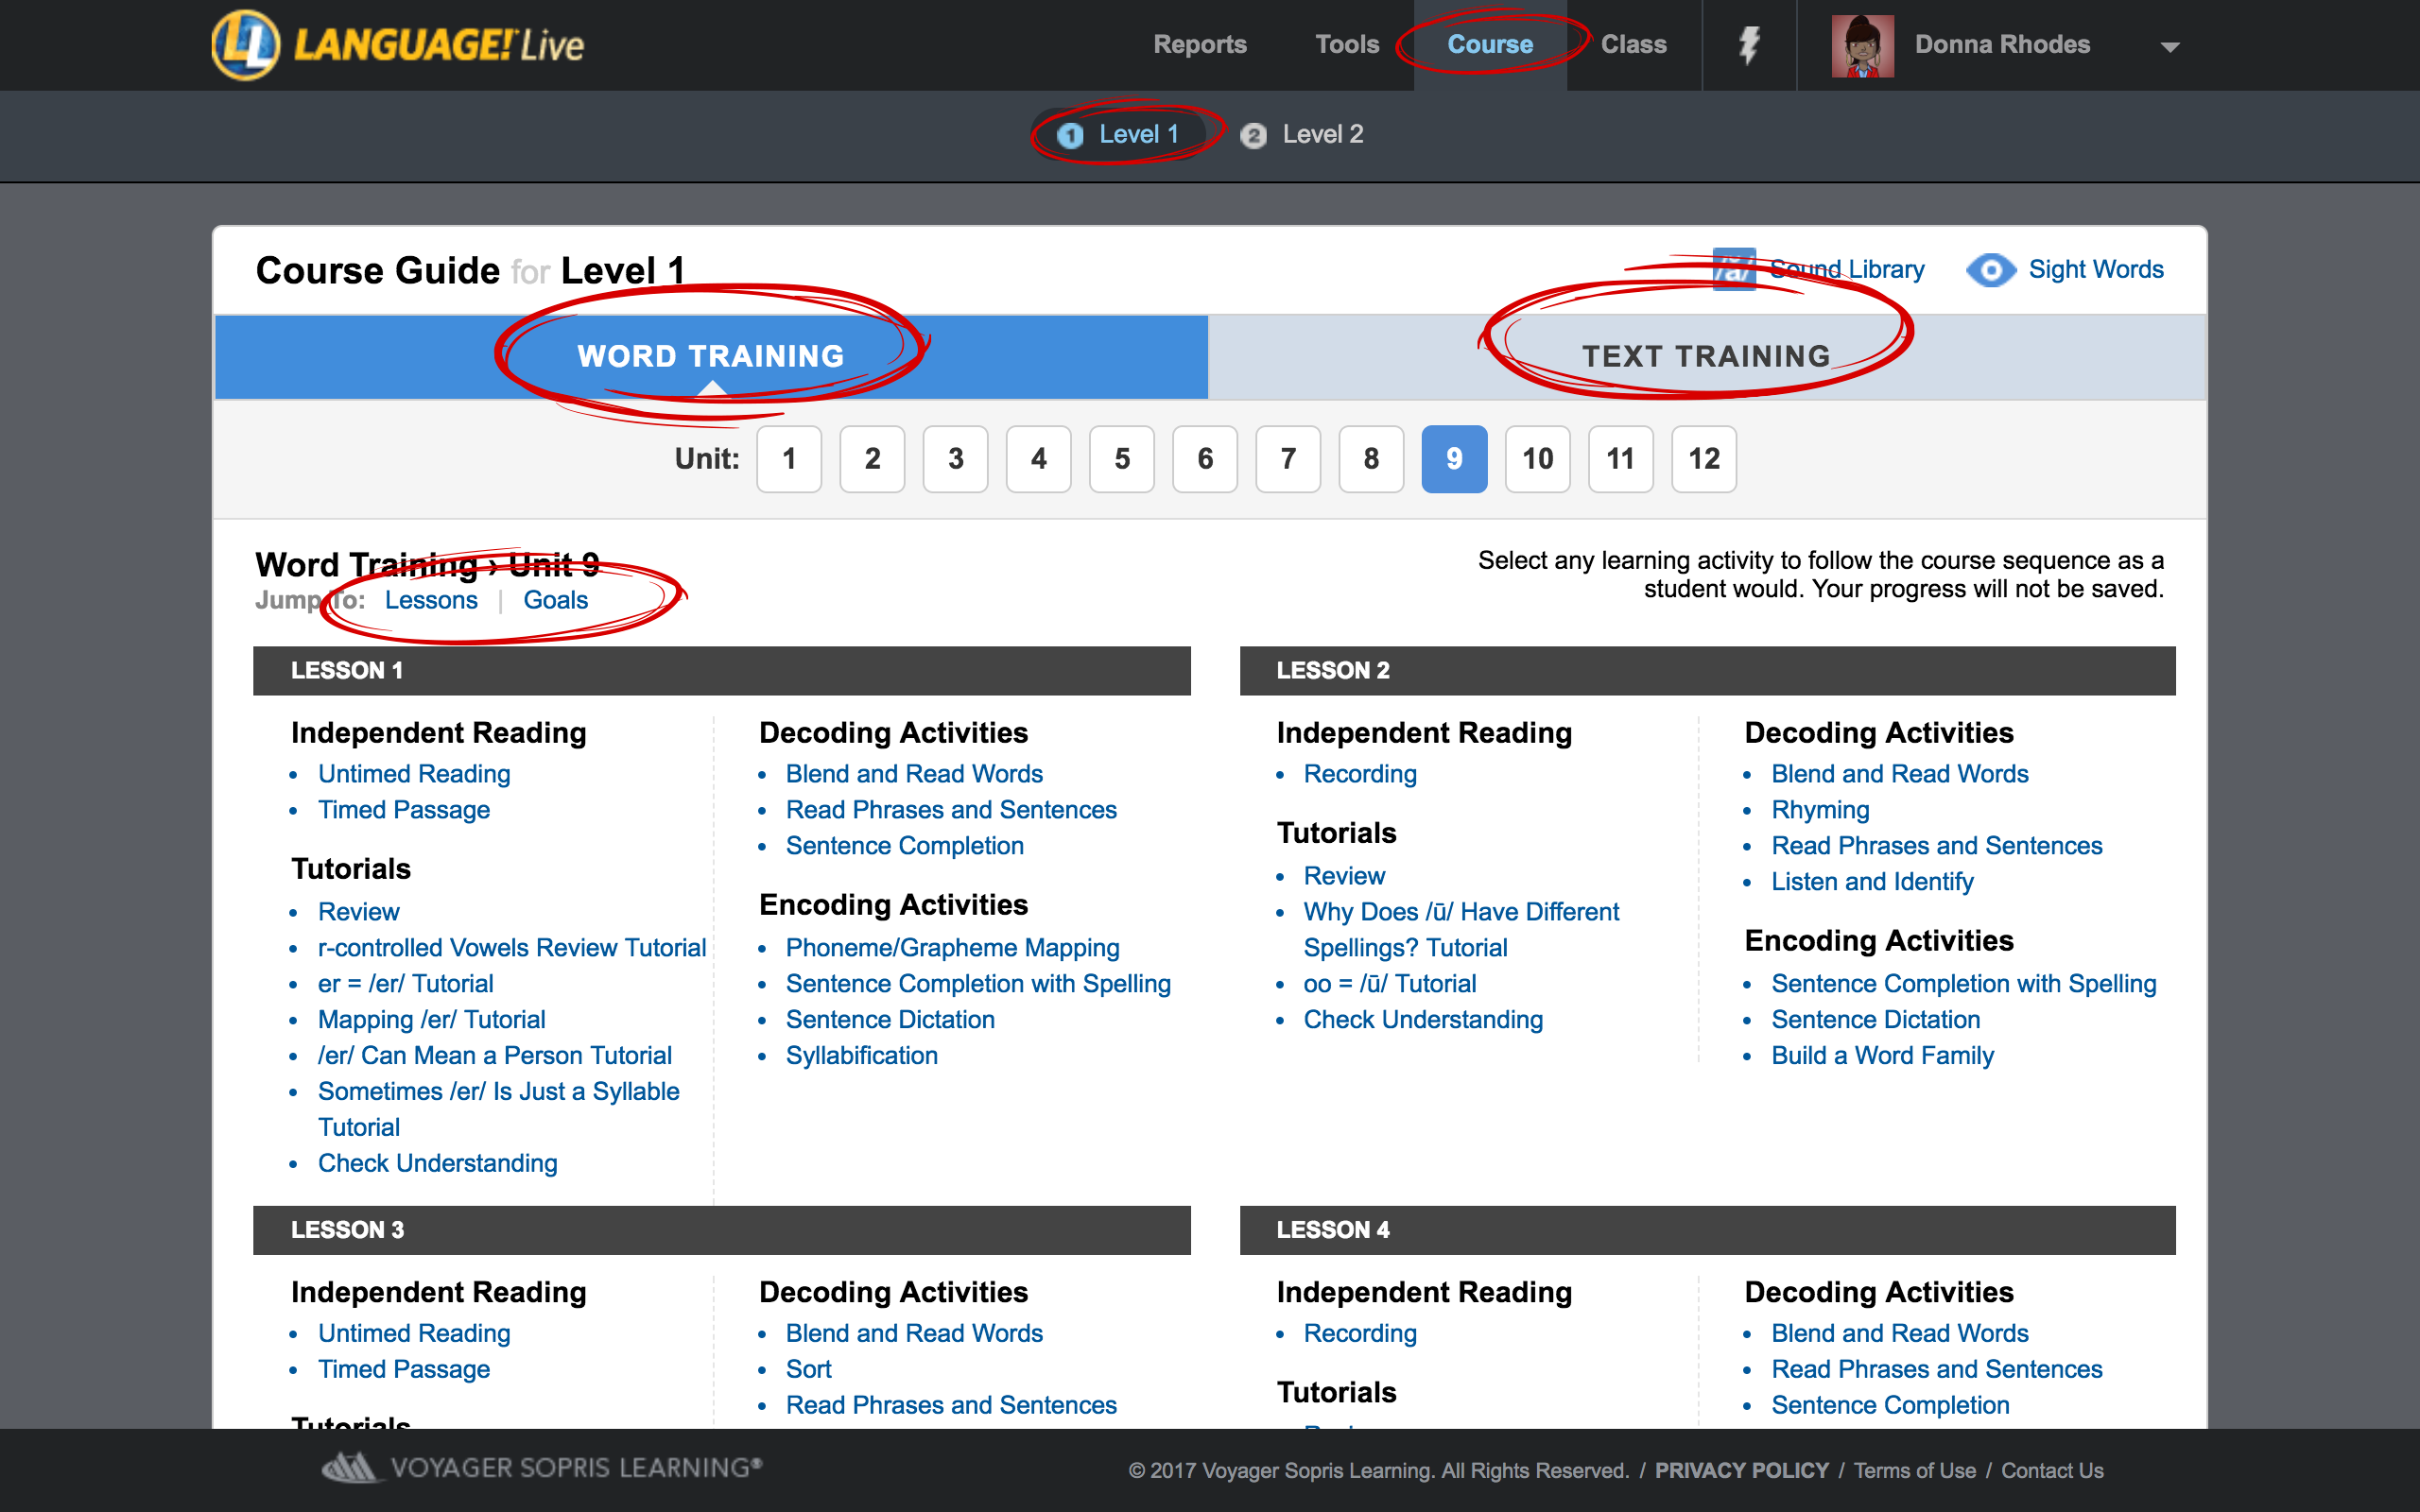Open Sometimes /er/ Is Just a Syllable Tutorial
The image size is (2420, 1512).
[x=499, y=1109]
